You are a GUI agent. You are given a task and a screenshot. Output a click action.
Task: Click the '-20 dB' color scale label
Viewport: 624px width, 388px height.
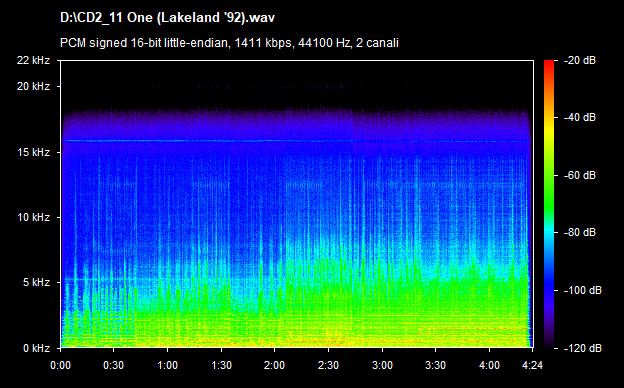coord(580,60)
